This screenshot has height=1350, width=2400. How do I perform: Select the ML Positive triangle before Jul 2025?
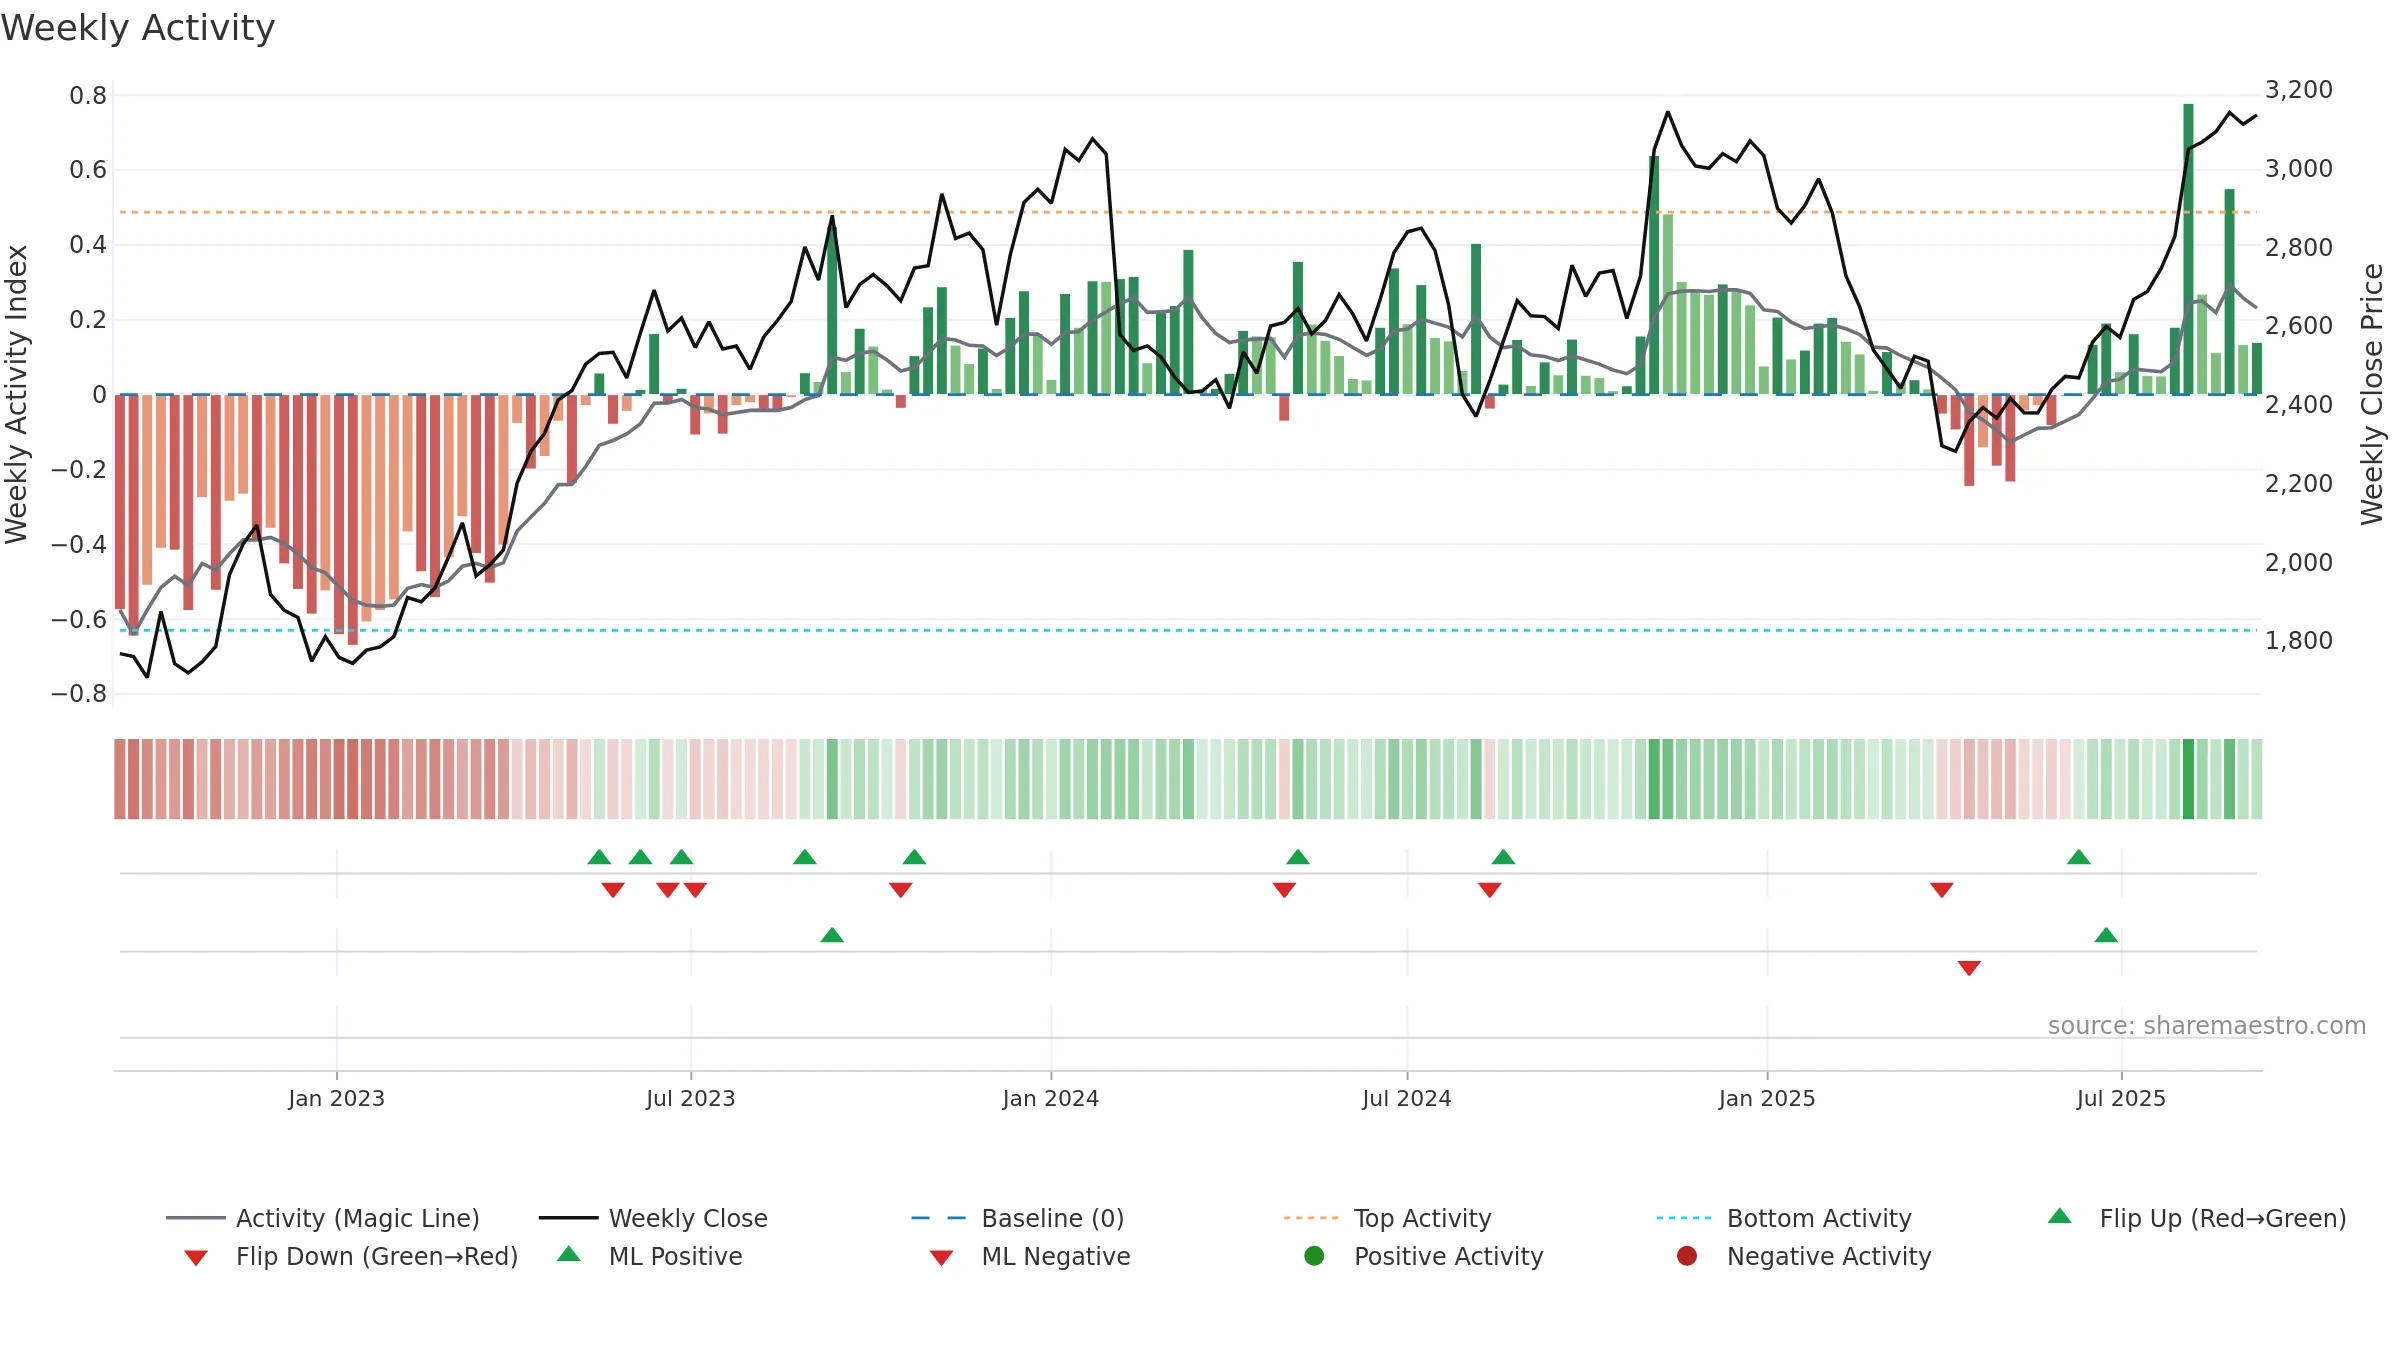[x=2106, y=935]
